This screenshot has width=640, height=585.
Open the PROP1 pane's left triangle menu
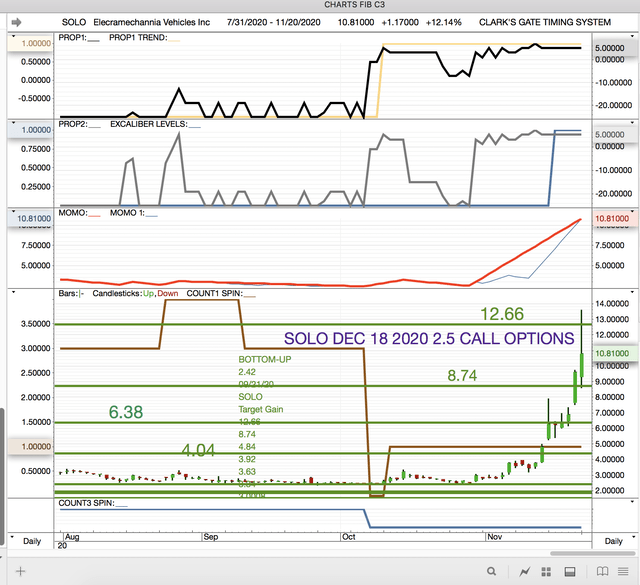[x=13, y=36]
